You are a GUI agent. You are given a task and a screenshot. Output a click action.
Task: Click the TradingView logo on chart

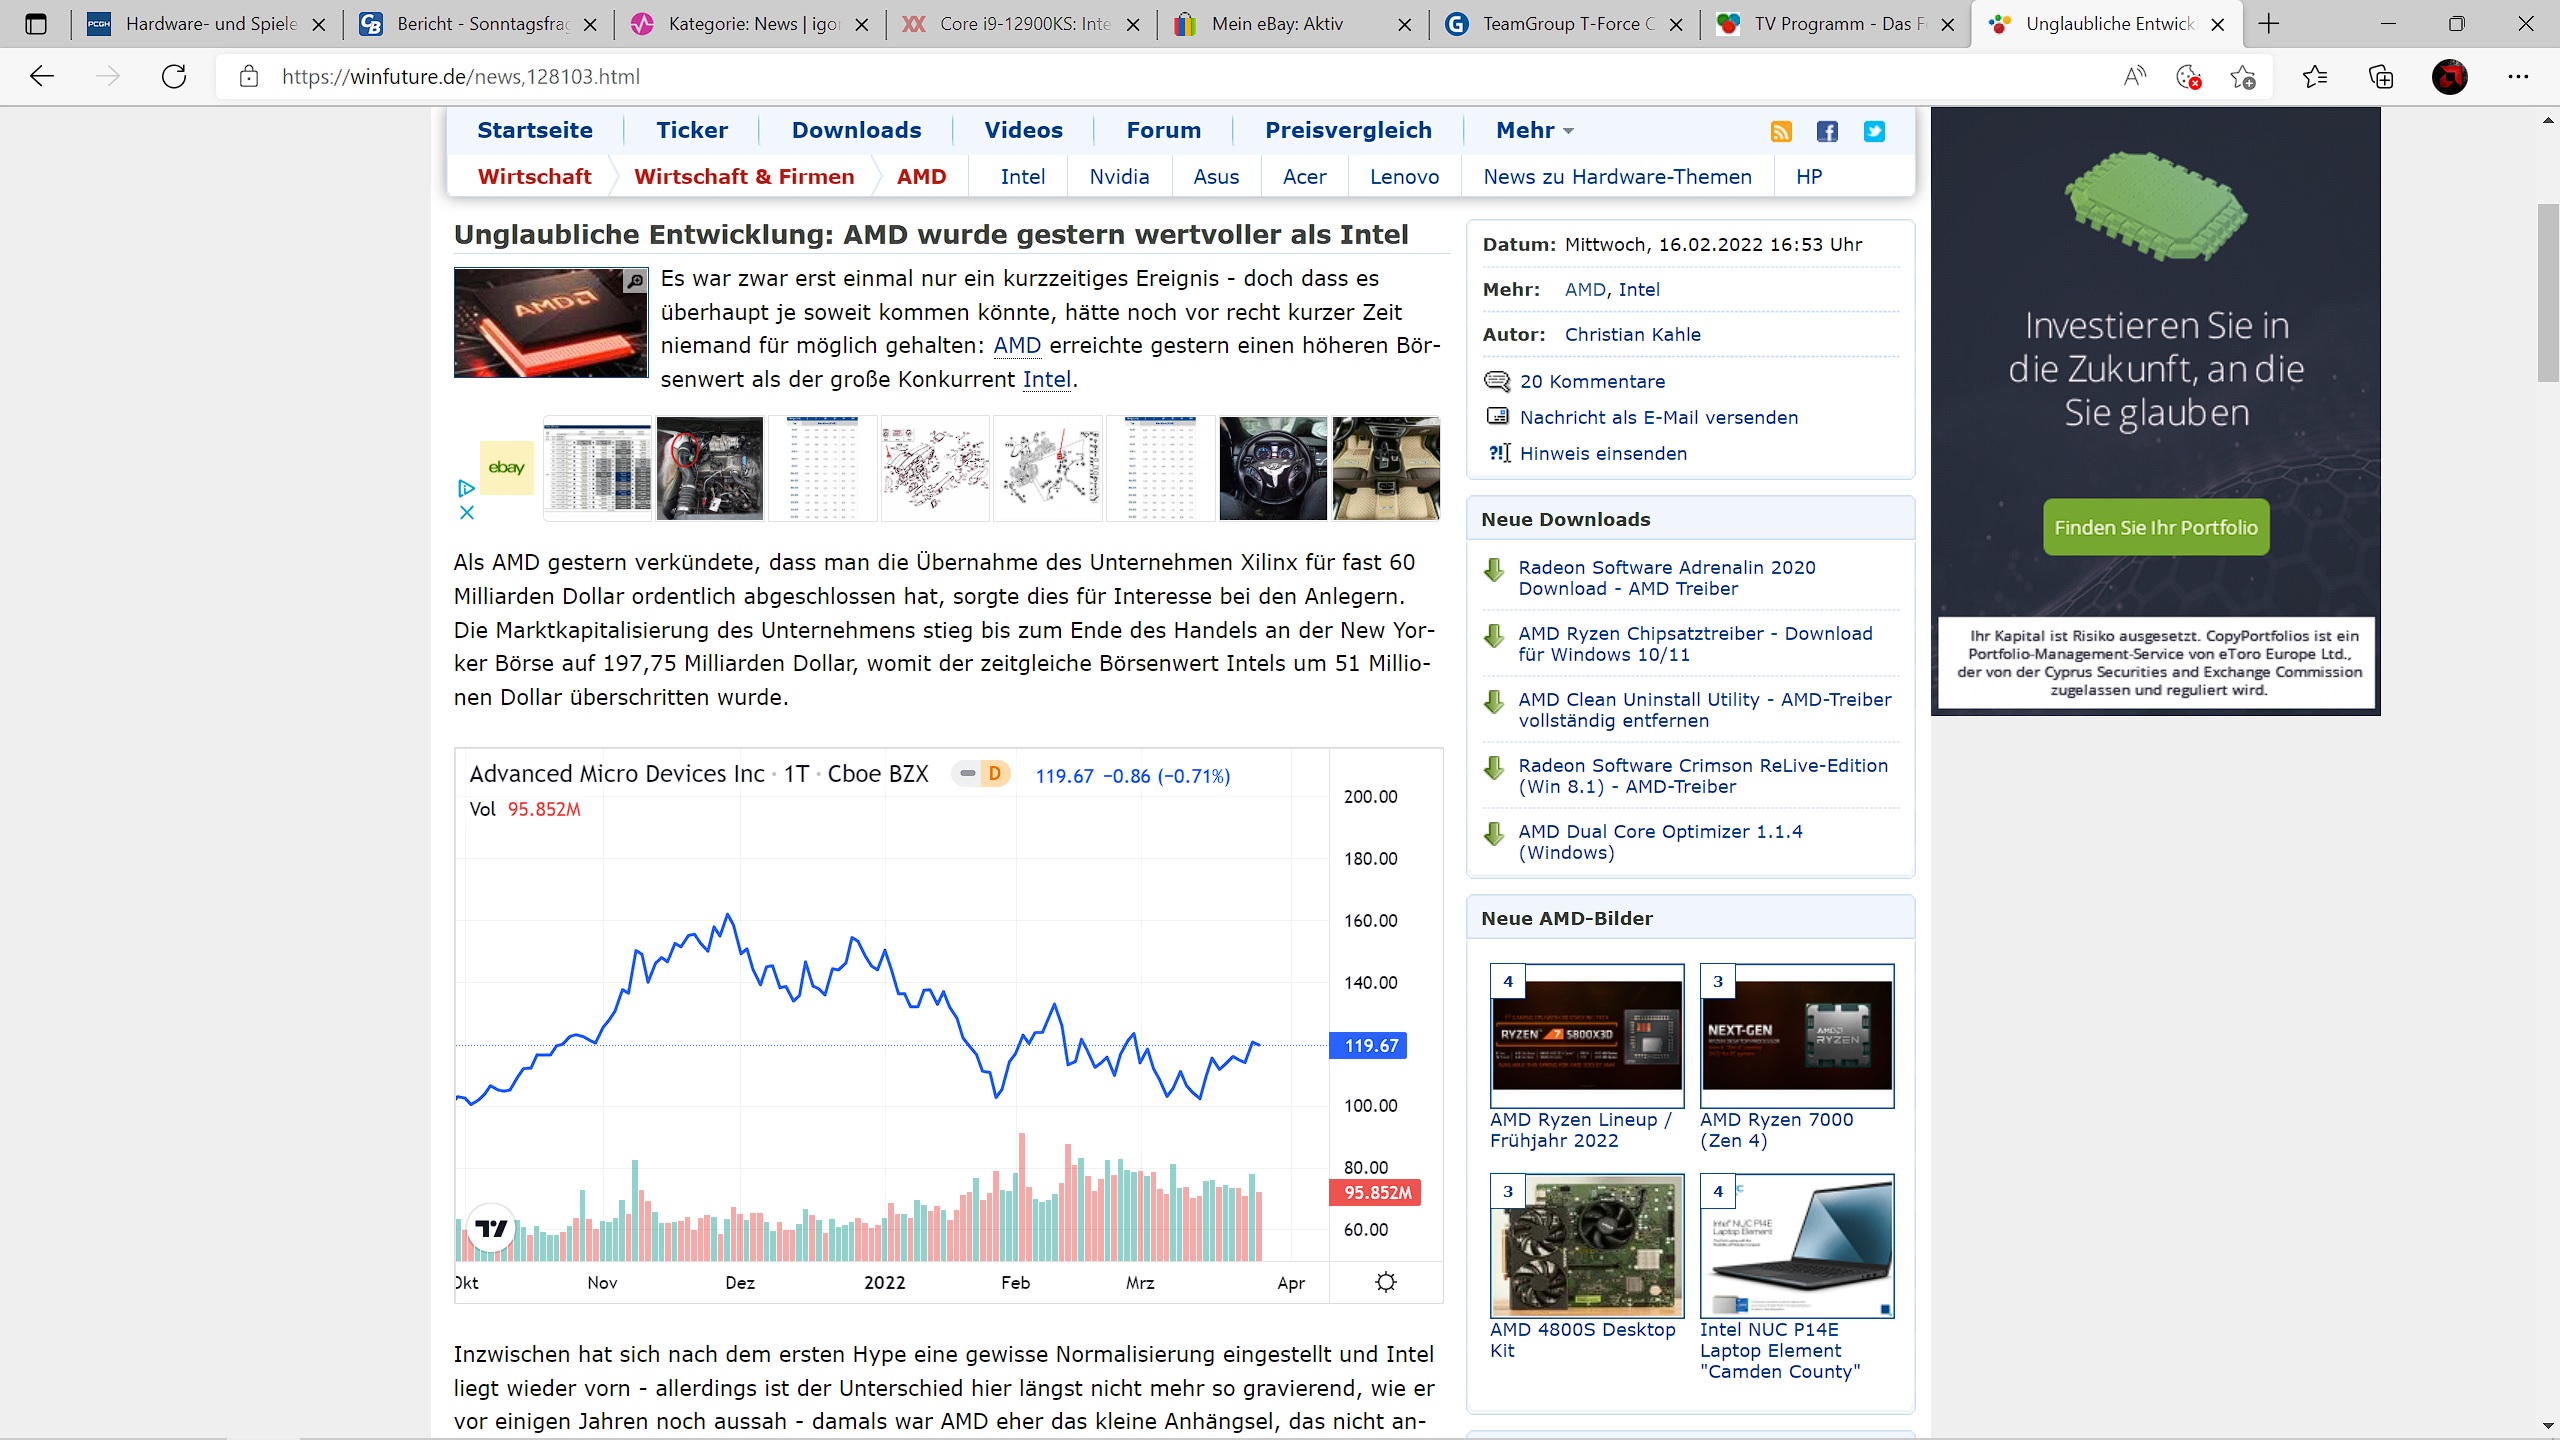[491, 1228]
